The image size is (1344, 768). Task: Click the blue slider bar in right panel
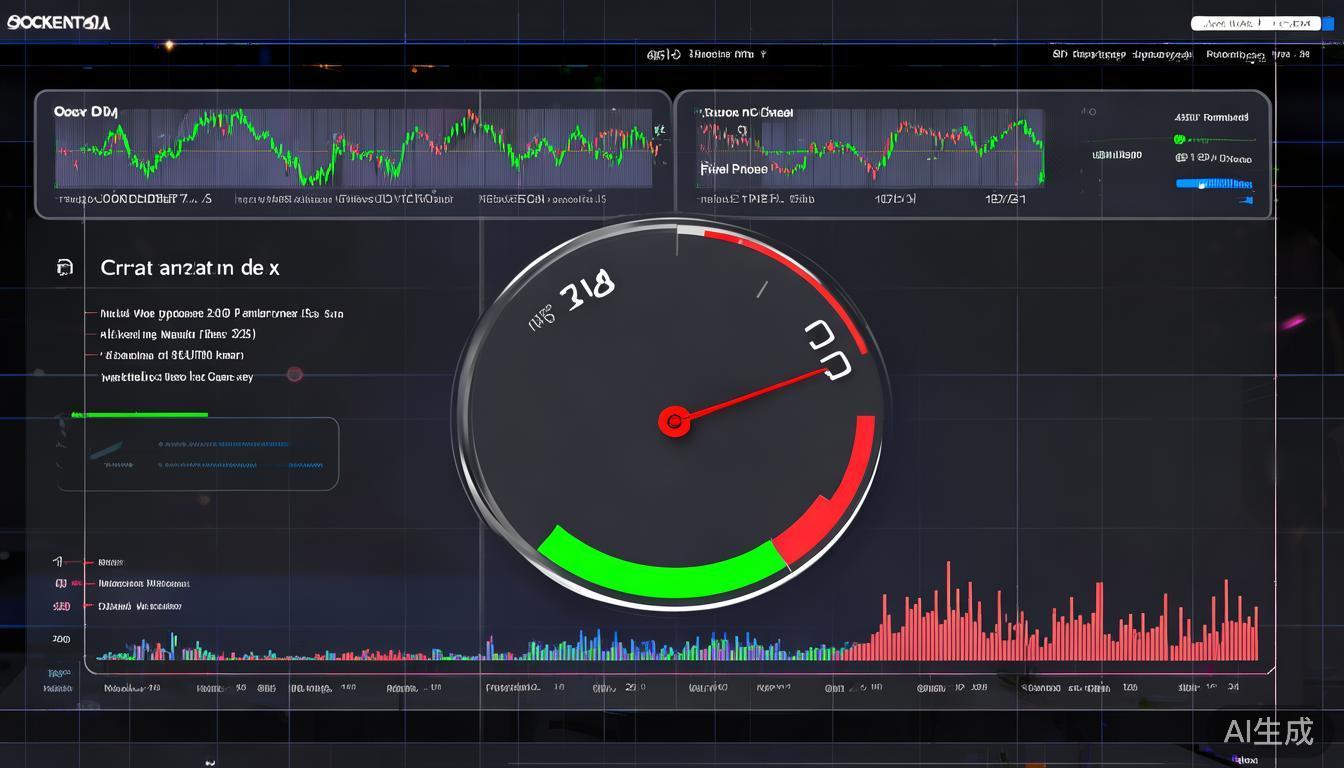1214,184
